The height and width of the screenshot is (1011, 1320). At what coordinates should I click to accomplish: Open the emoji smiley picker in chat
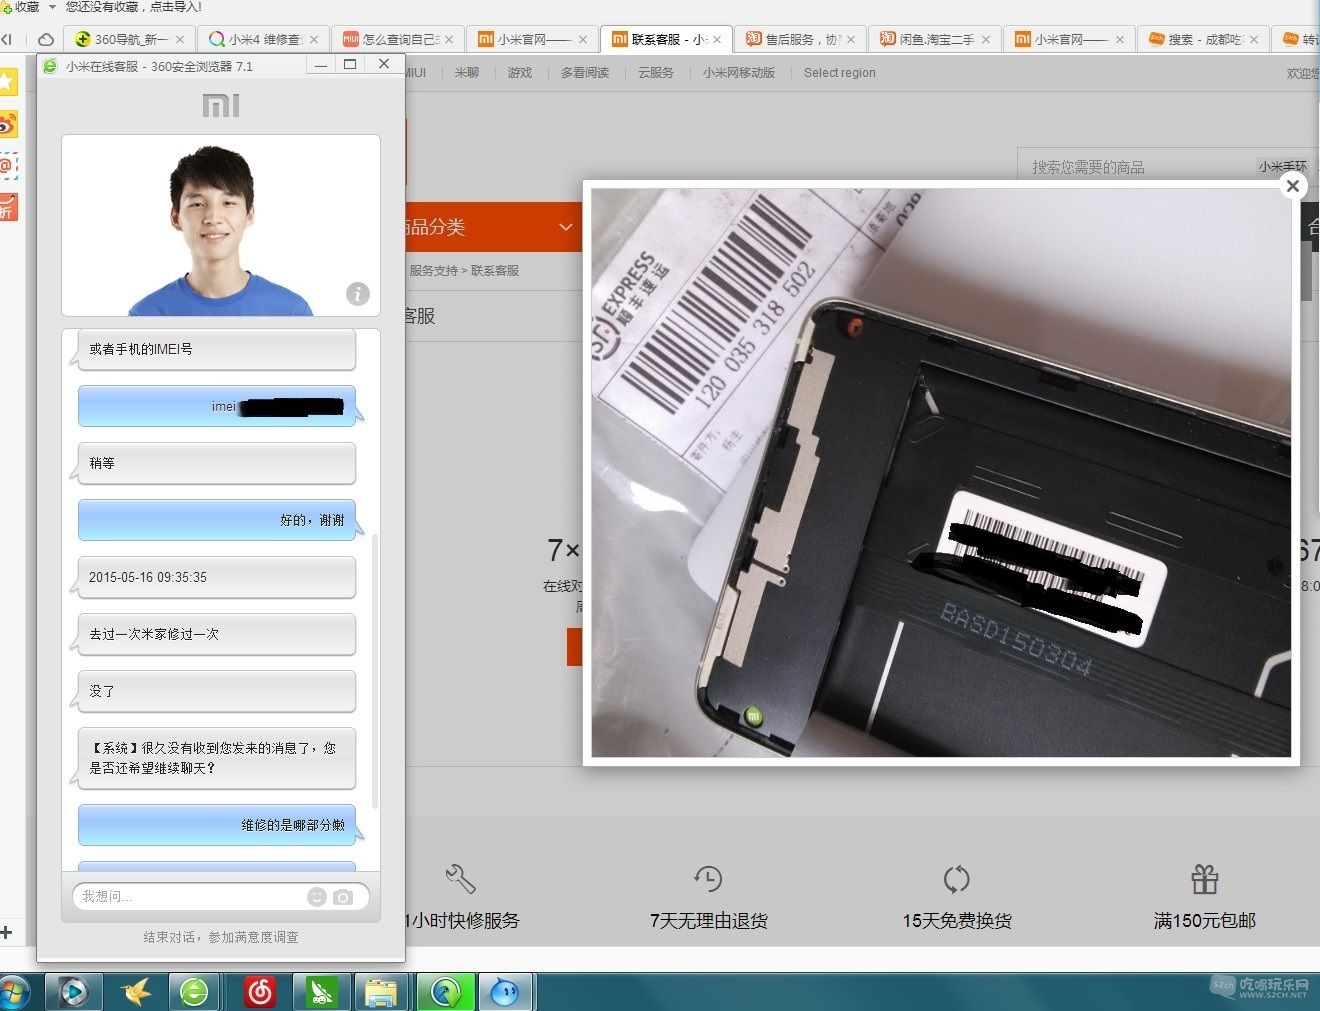[317, 897]
